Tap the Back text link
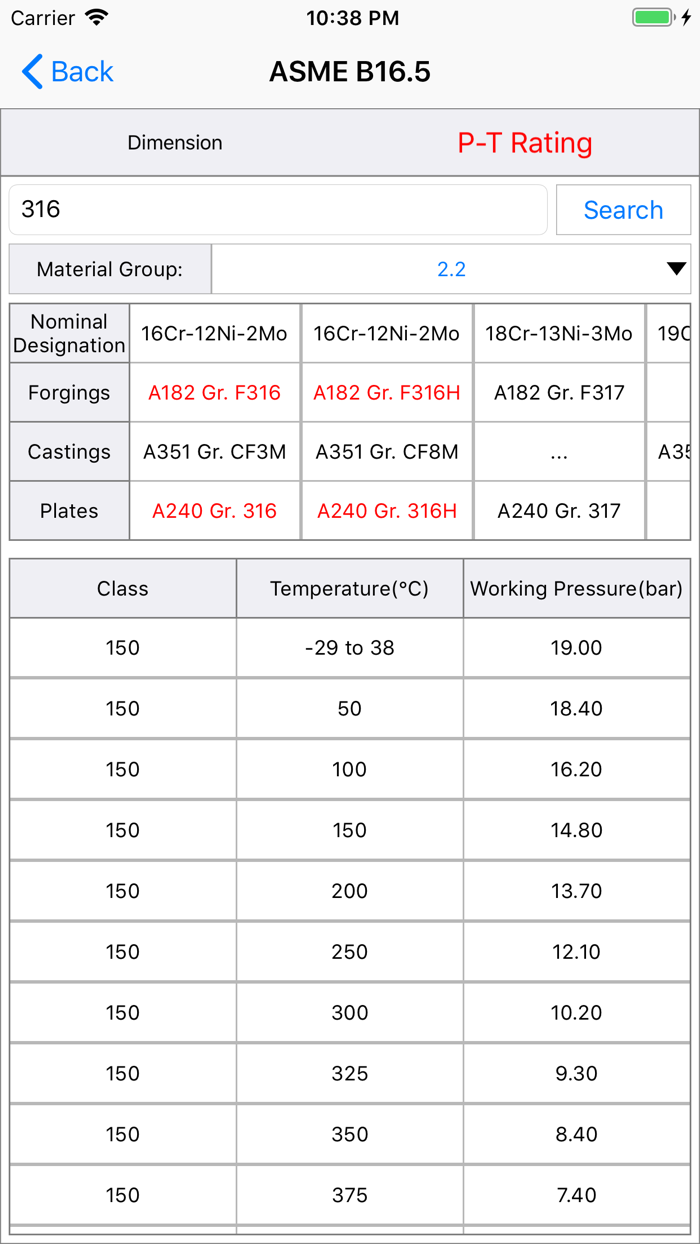Screen dimensions: 700x1244 tap(82, 72)
